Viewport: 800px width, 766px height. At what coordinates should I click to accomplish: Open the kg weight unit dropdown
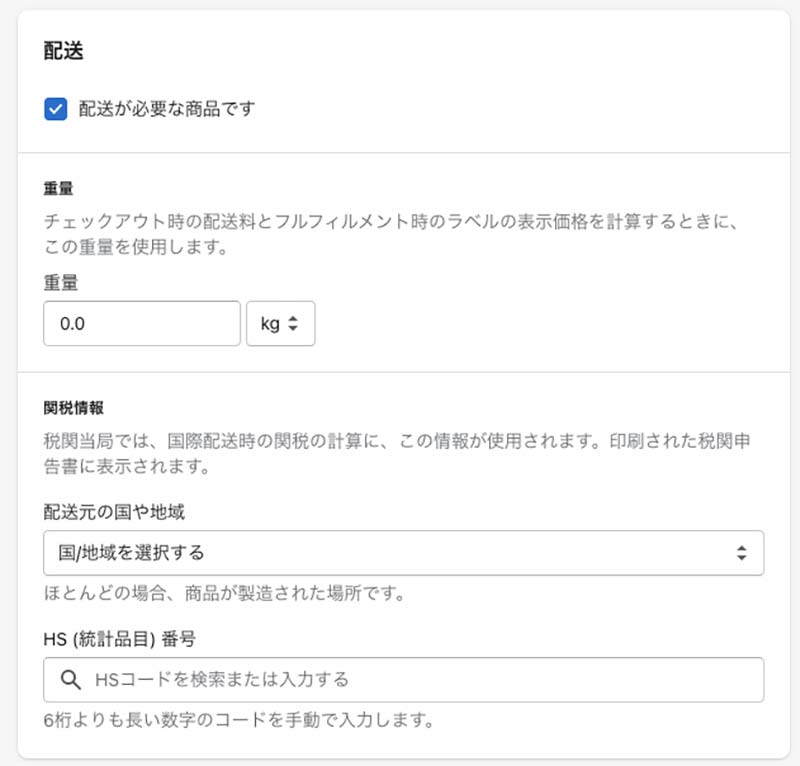280,324
